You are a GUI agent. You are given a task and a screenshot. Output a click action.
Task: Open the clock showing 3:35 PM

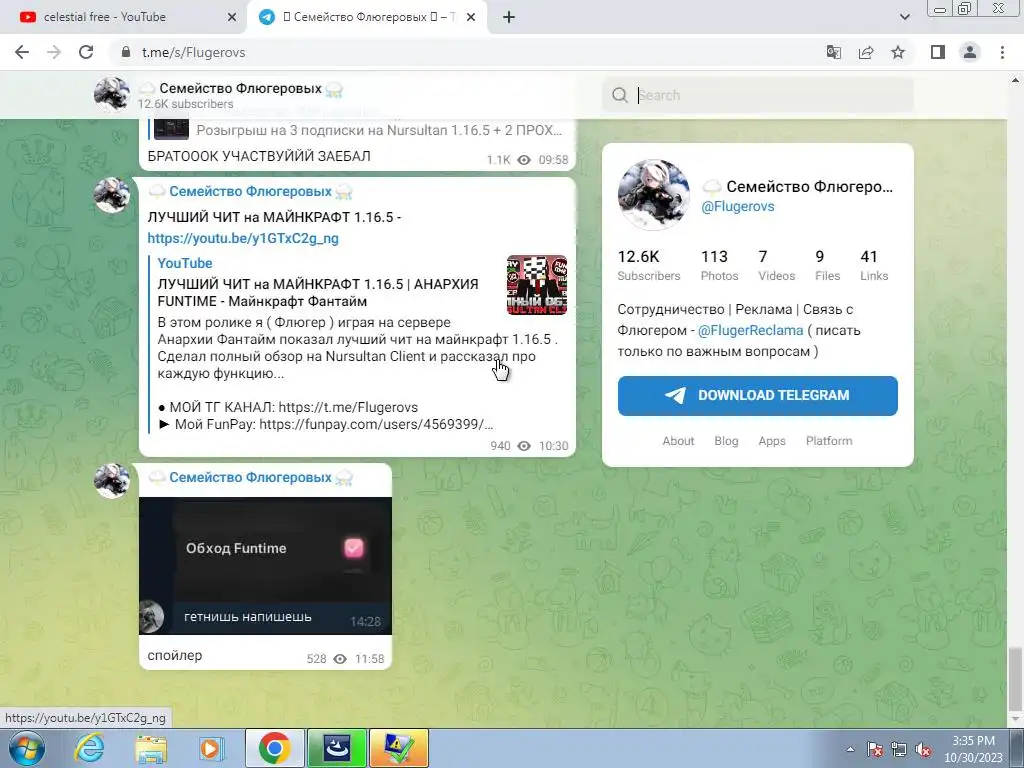973,749
